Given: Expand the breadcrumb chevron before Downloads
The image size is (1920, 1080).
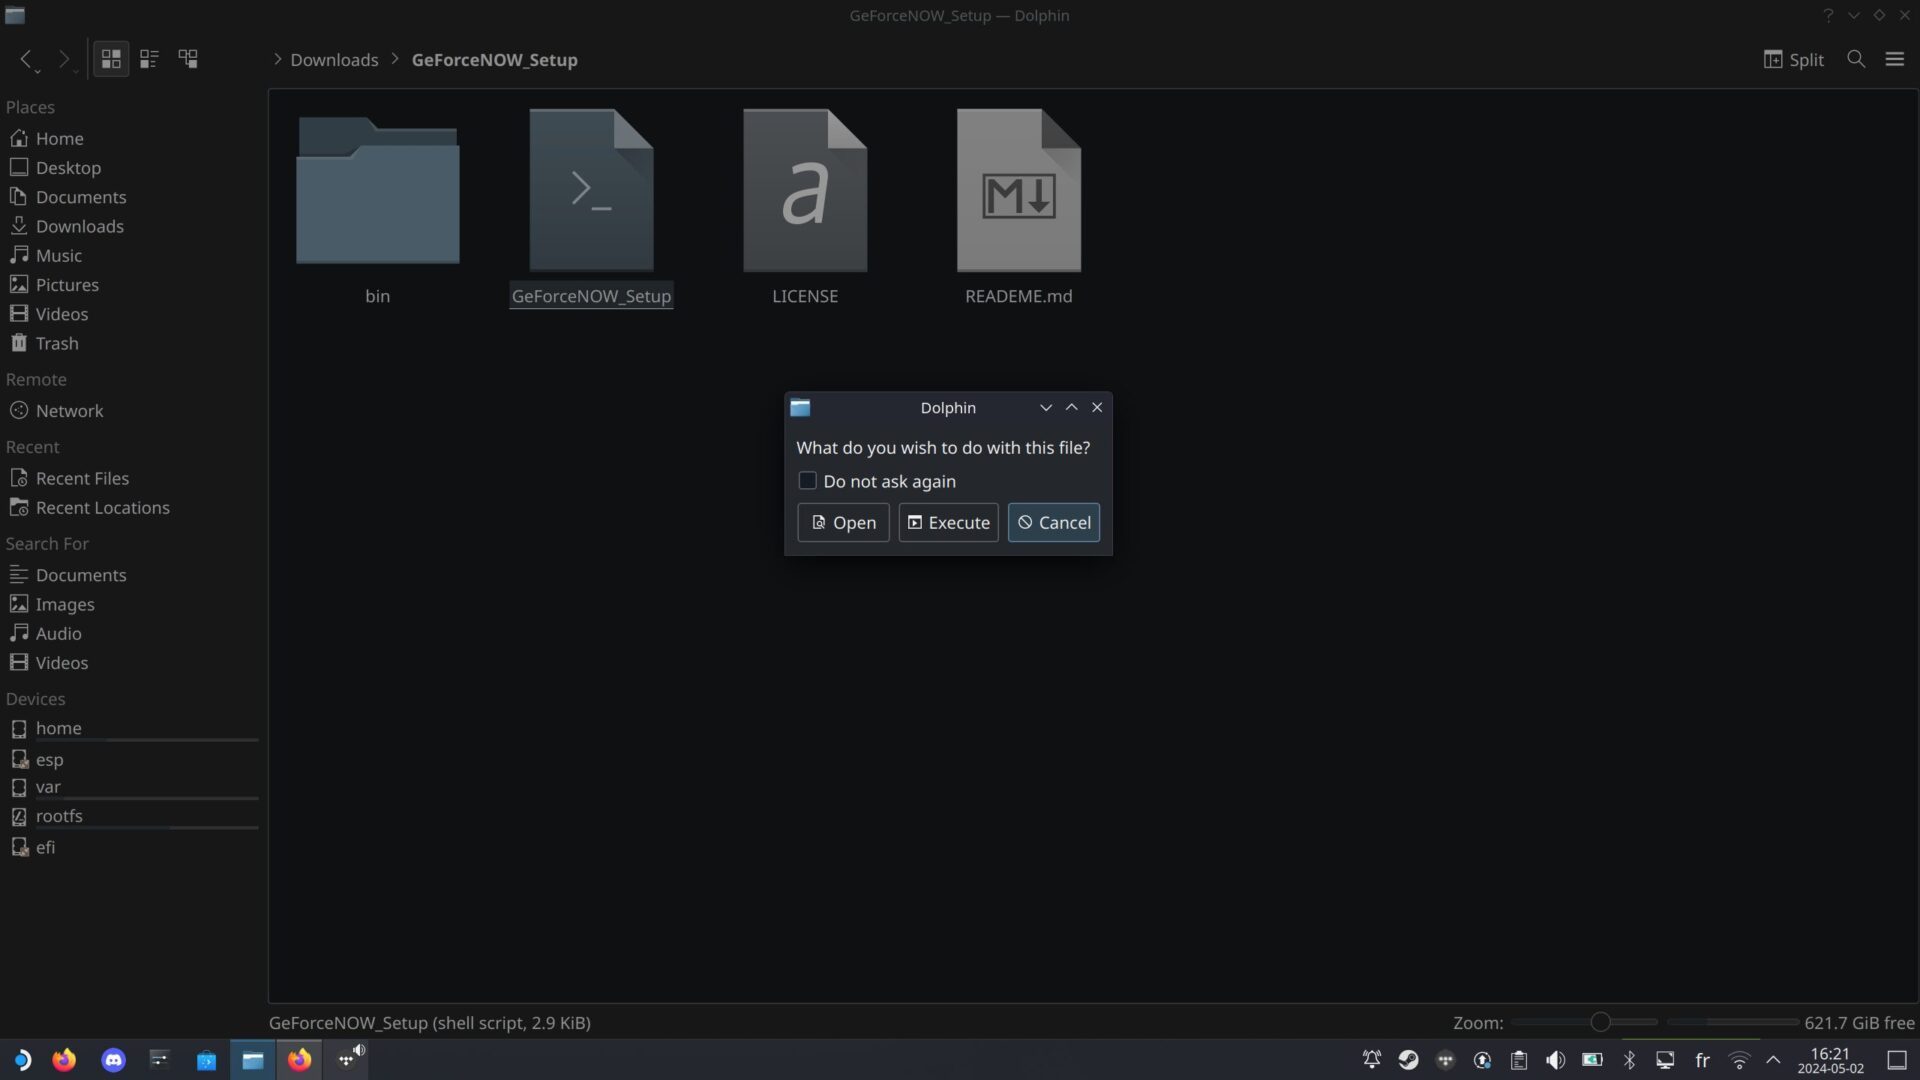Looking at the screenshot, I should click(x=278, y=59).
